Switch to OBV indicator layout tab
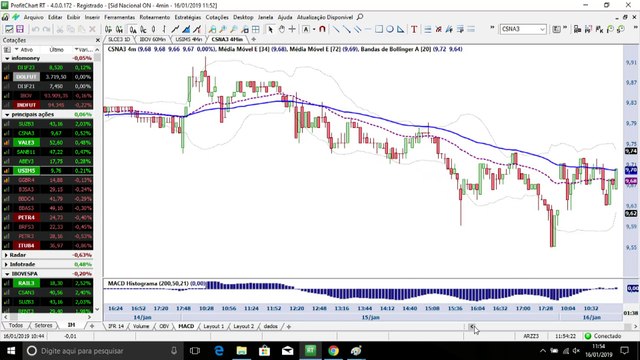 (164, 326)
